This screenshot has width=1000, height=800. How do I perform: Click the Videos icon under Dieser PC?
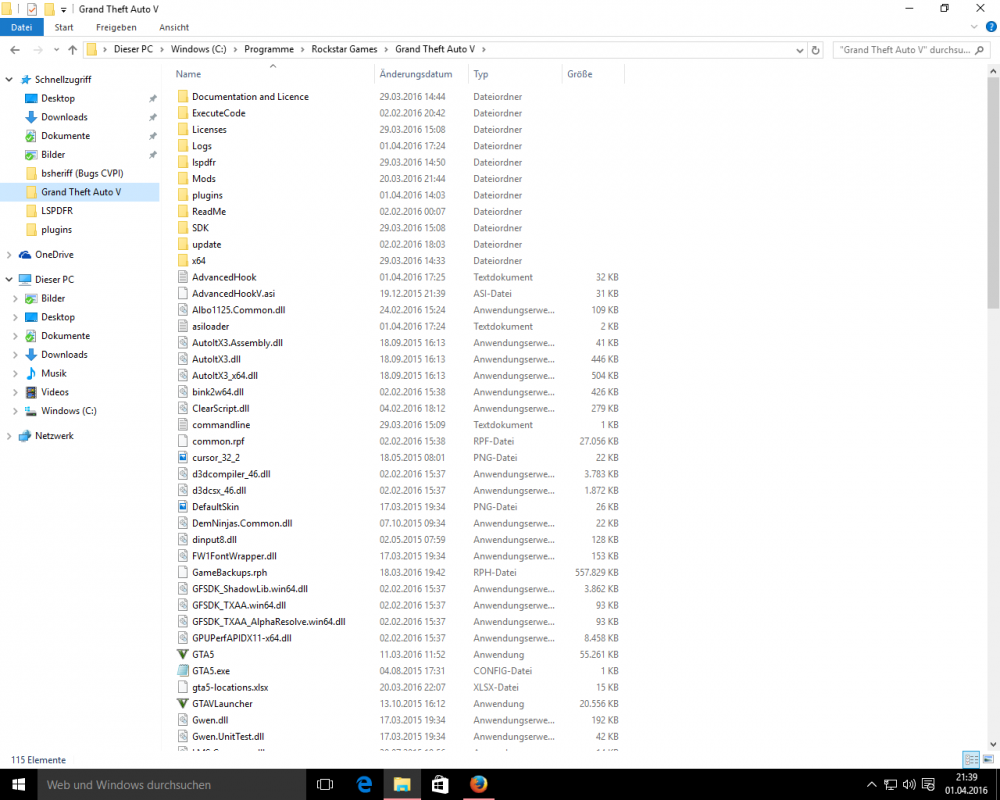(x=31, y=392)
